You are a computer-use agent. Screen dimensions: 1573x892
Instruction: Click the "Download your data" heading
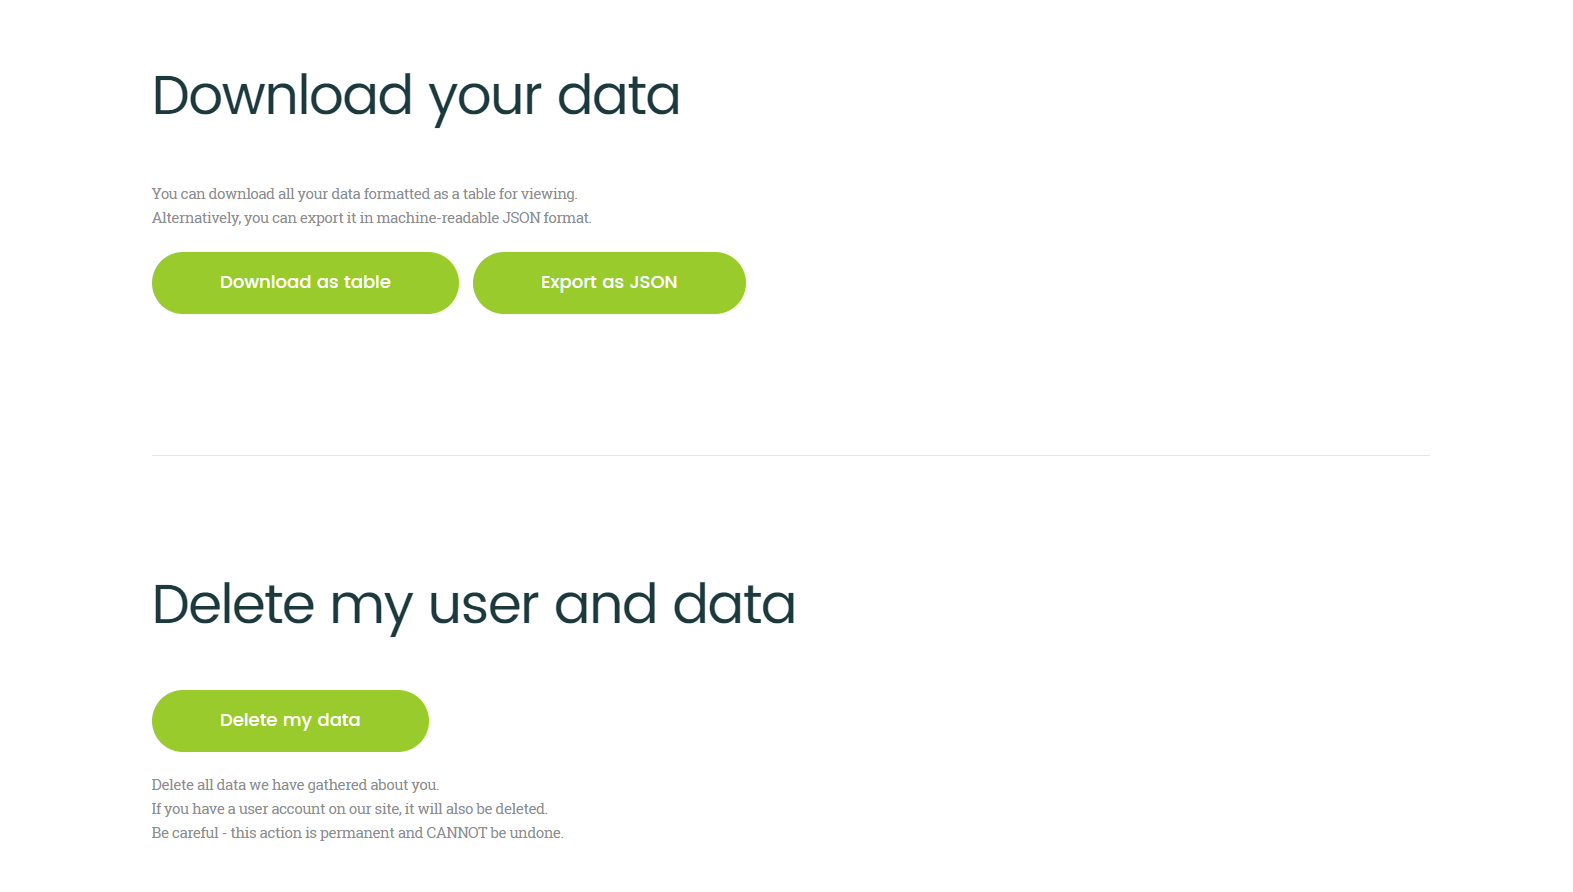pyautogui.click(x=416, y=96)
